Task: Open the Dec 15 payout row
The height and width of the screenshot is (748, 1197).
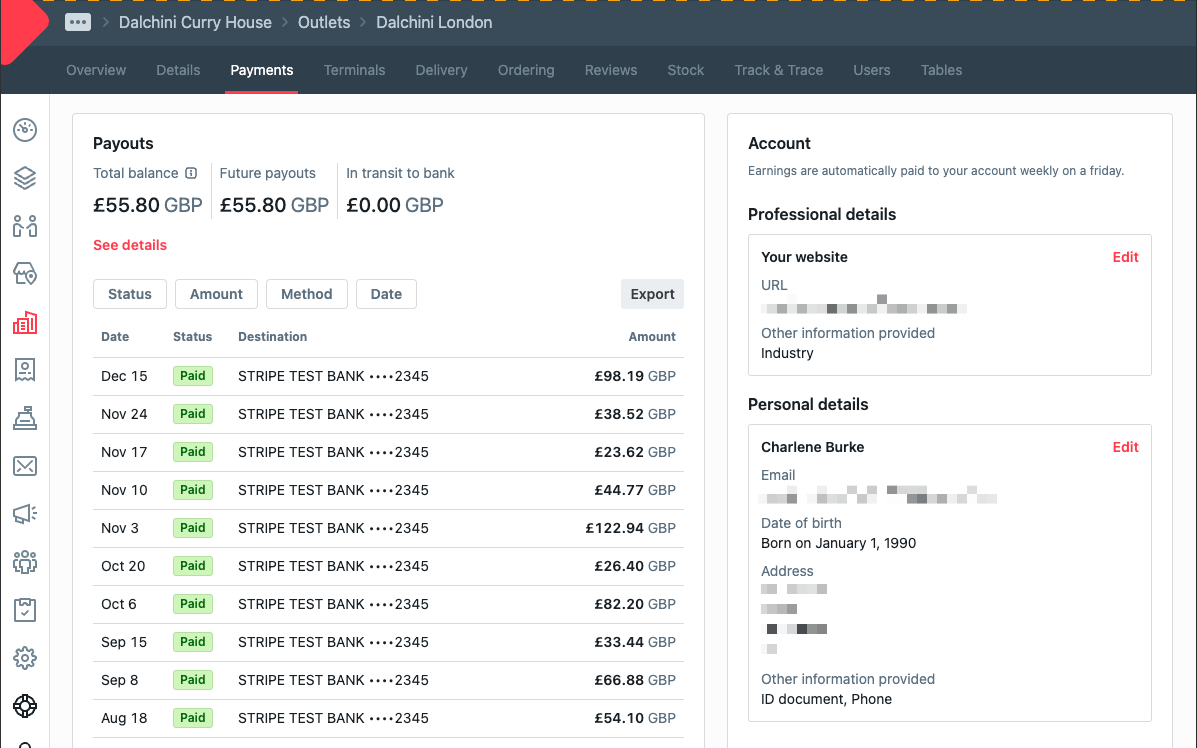Action: [x=388, y=377]
